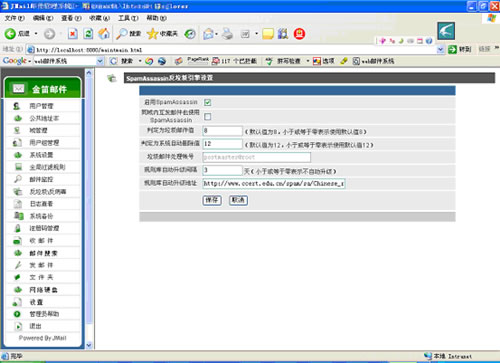Open the Back button history dropdown arrow
The height and width of the screenshot is (363, 500).
point(36,34)
